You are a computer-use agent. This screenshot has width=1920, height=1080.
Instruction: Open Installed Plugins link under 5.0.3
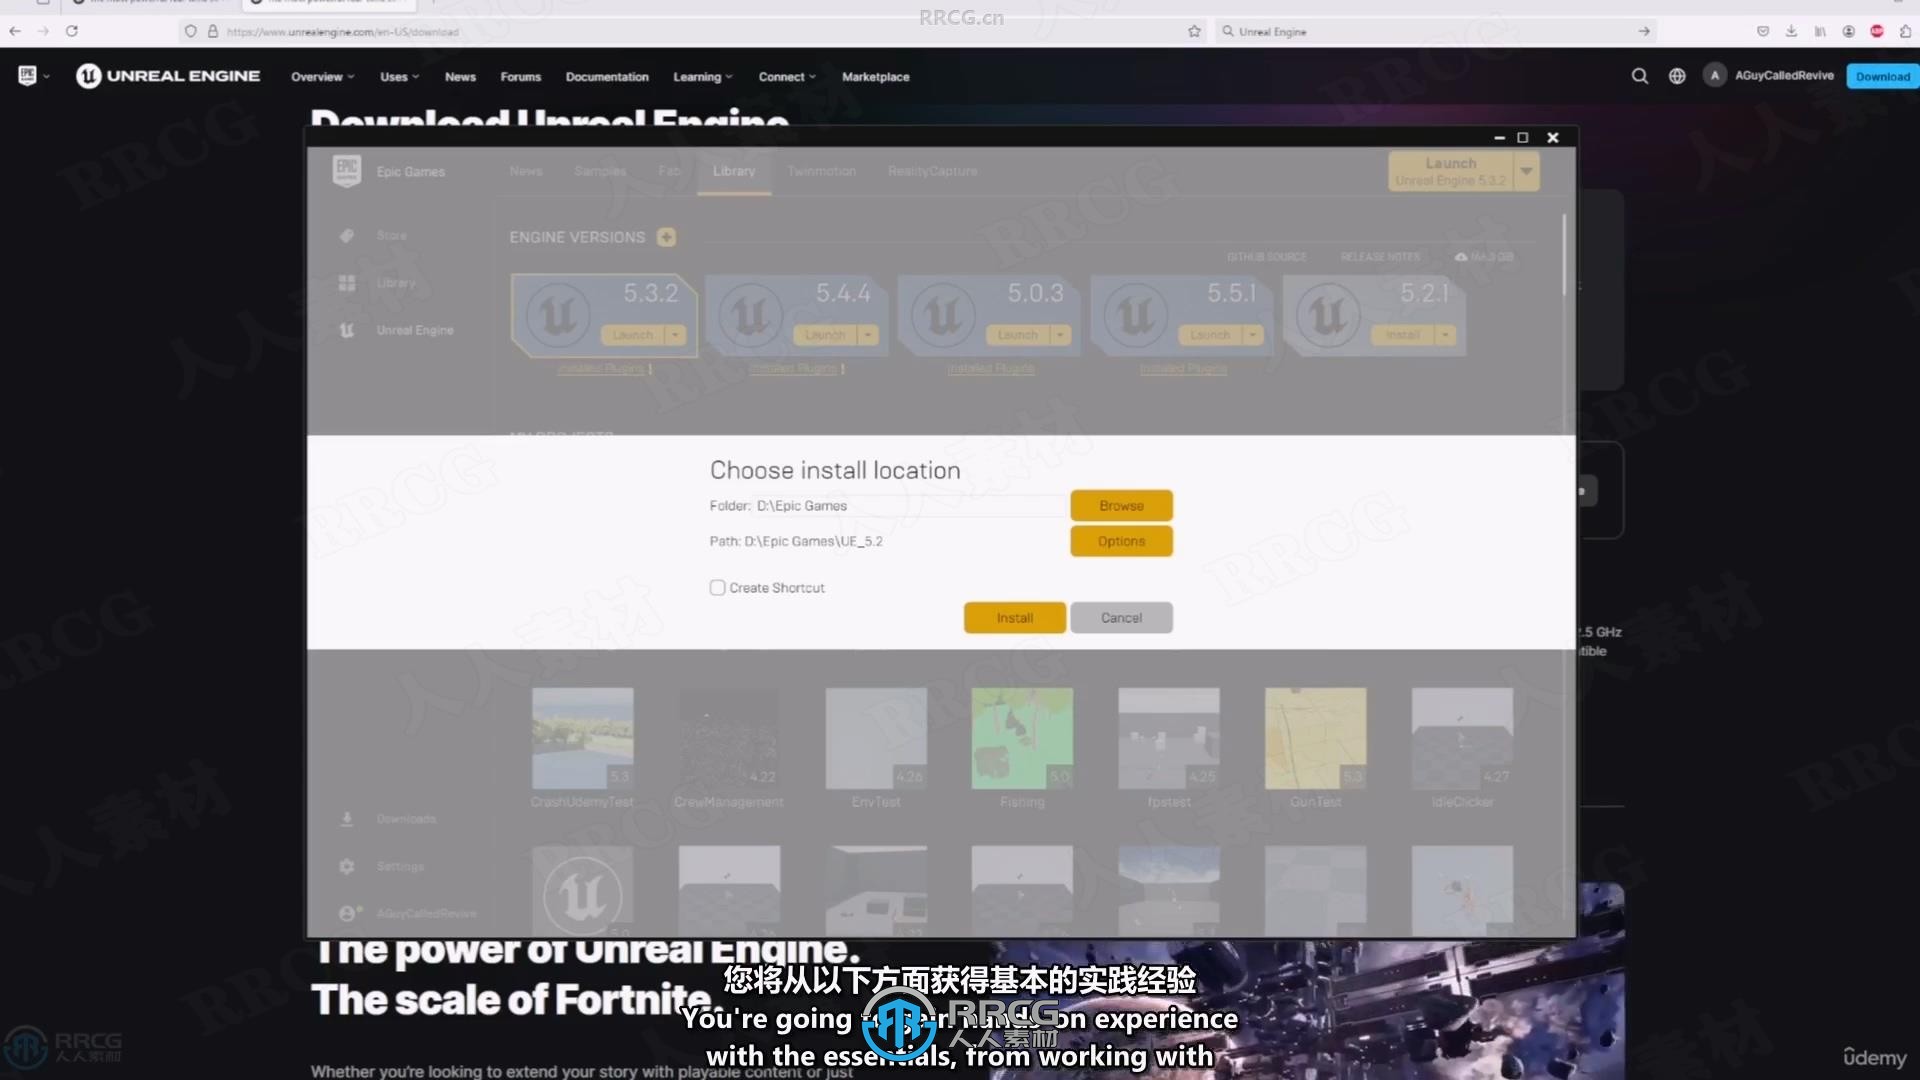pyautogui.click(x=990, y=369)
